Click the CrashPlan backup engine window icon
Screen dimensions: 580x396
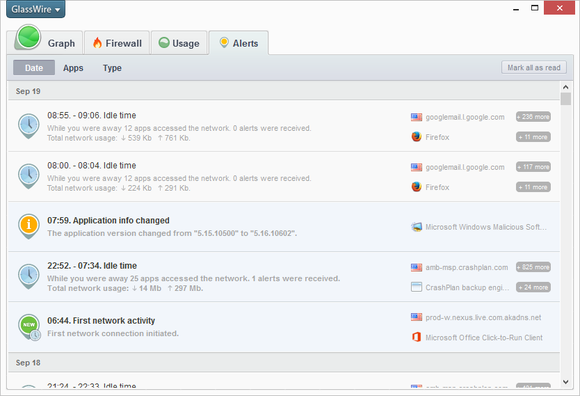[417, 287]
